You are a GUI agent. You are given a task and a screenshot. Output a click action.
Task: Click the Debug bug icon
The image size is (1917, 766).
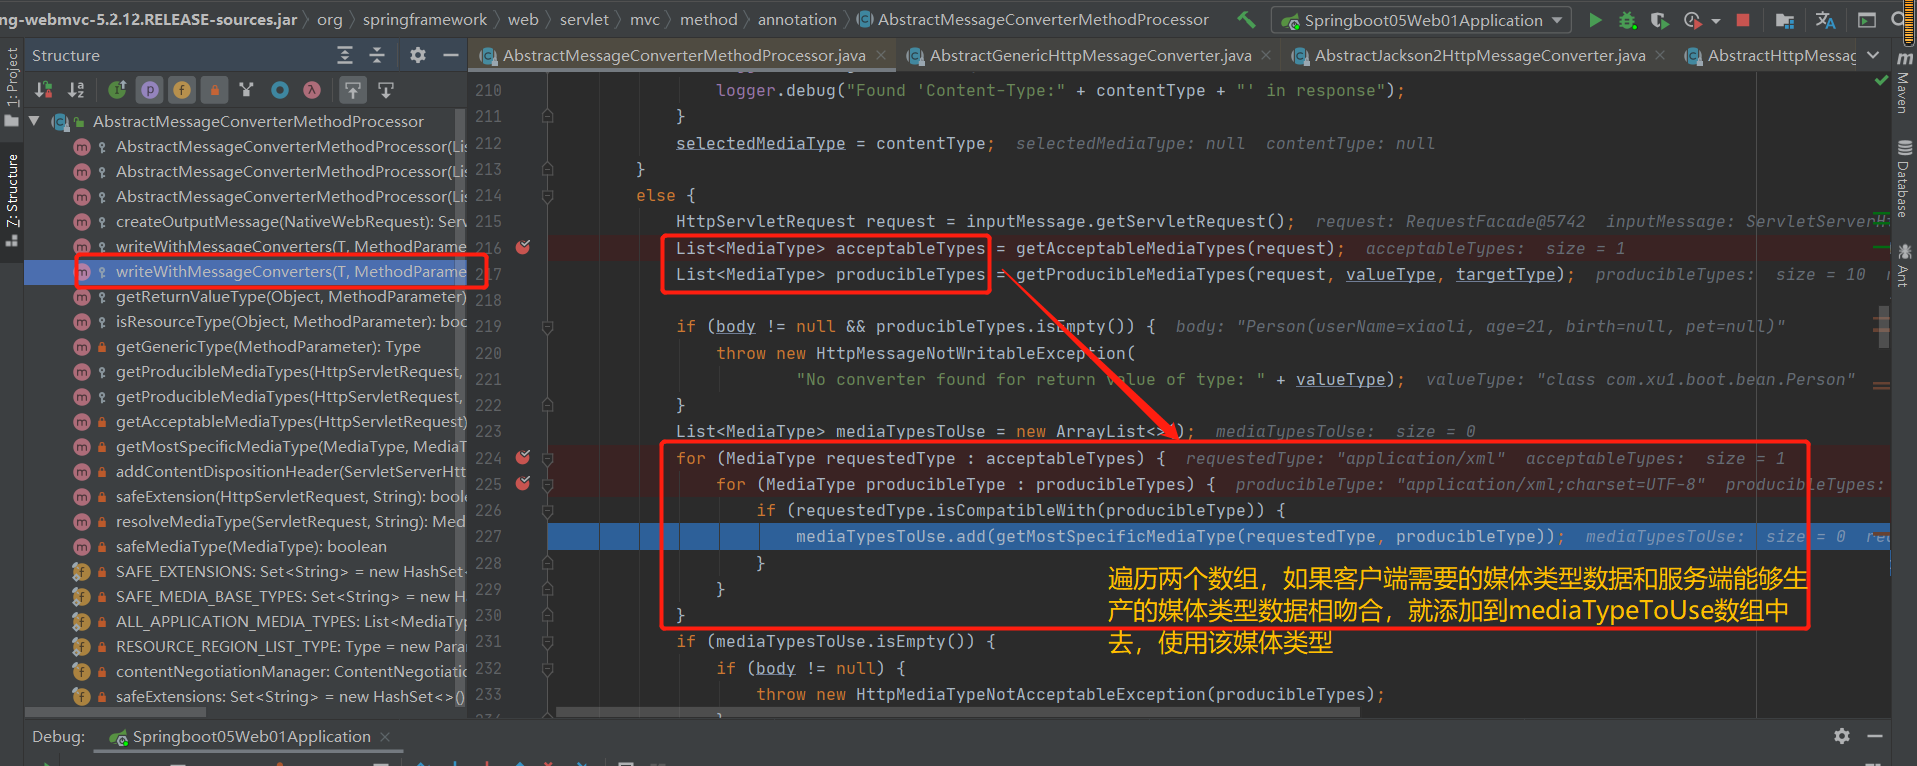(x=1627, y=20)
